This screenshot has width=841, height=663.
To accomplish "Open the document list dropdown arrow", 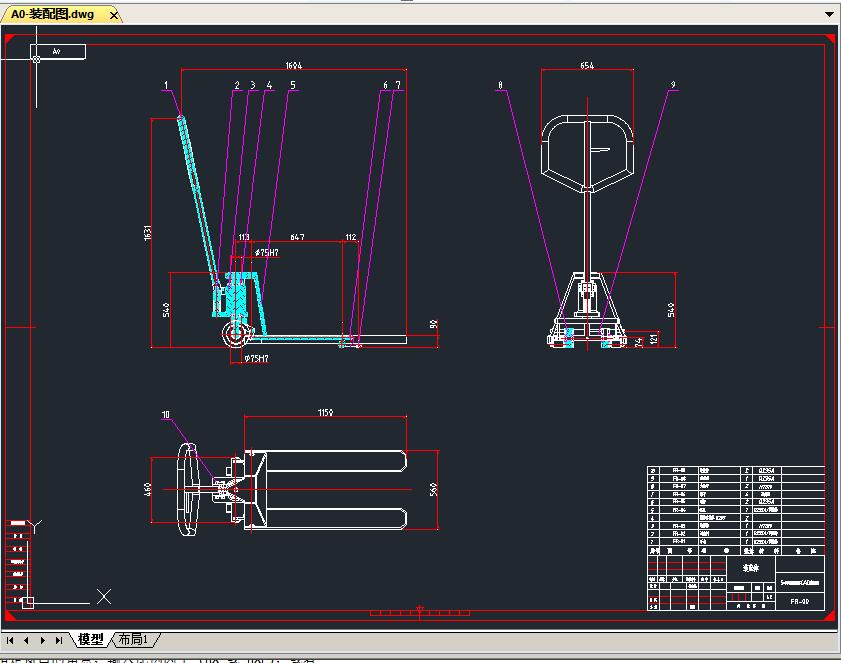I will pyautogui.click(x=829, y=15).
